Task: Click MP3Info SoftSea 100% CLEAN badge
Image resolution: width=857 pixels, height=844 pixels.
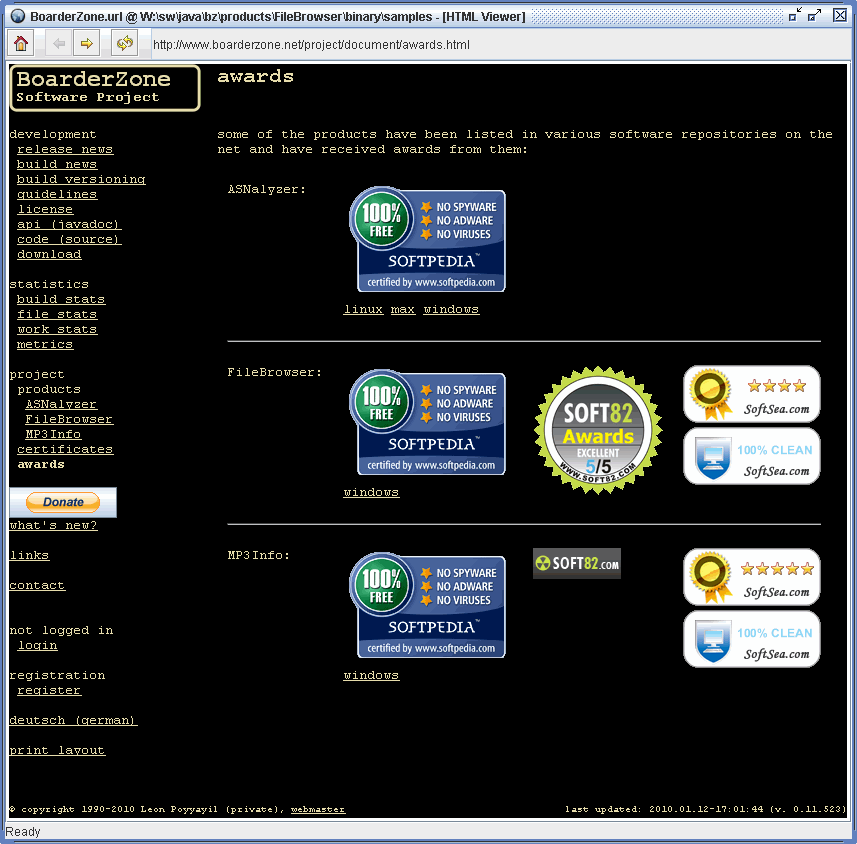Action: (x=752, y=639)
